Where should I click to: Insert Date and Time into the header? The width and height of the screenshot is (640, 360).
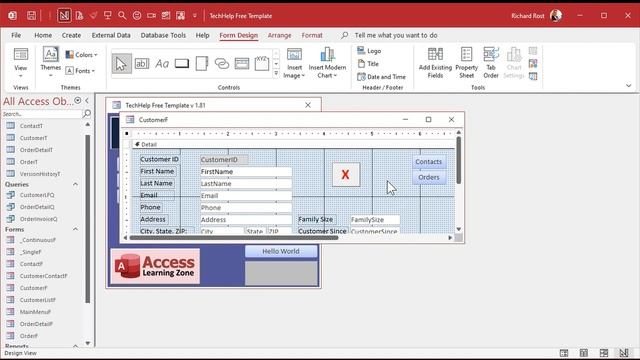(x=381, y=77)
